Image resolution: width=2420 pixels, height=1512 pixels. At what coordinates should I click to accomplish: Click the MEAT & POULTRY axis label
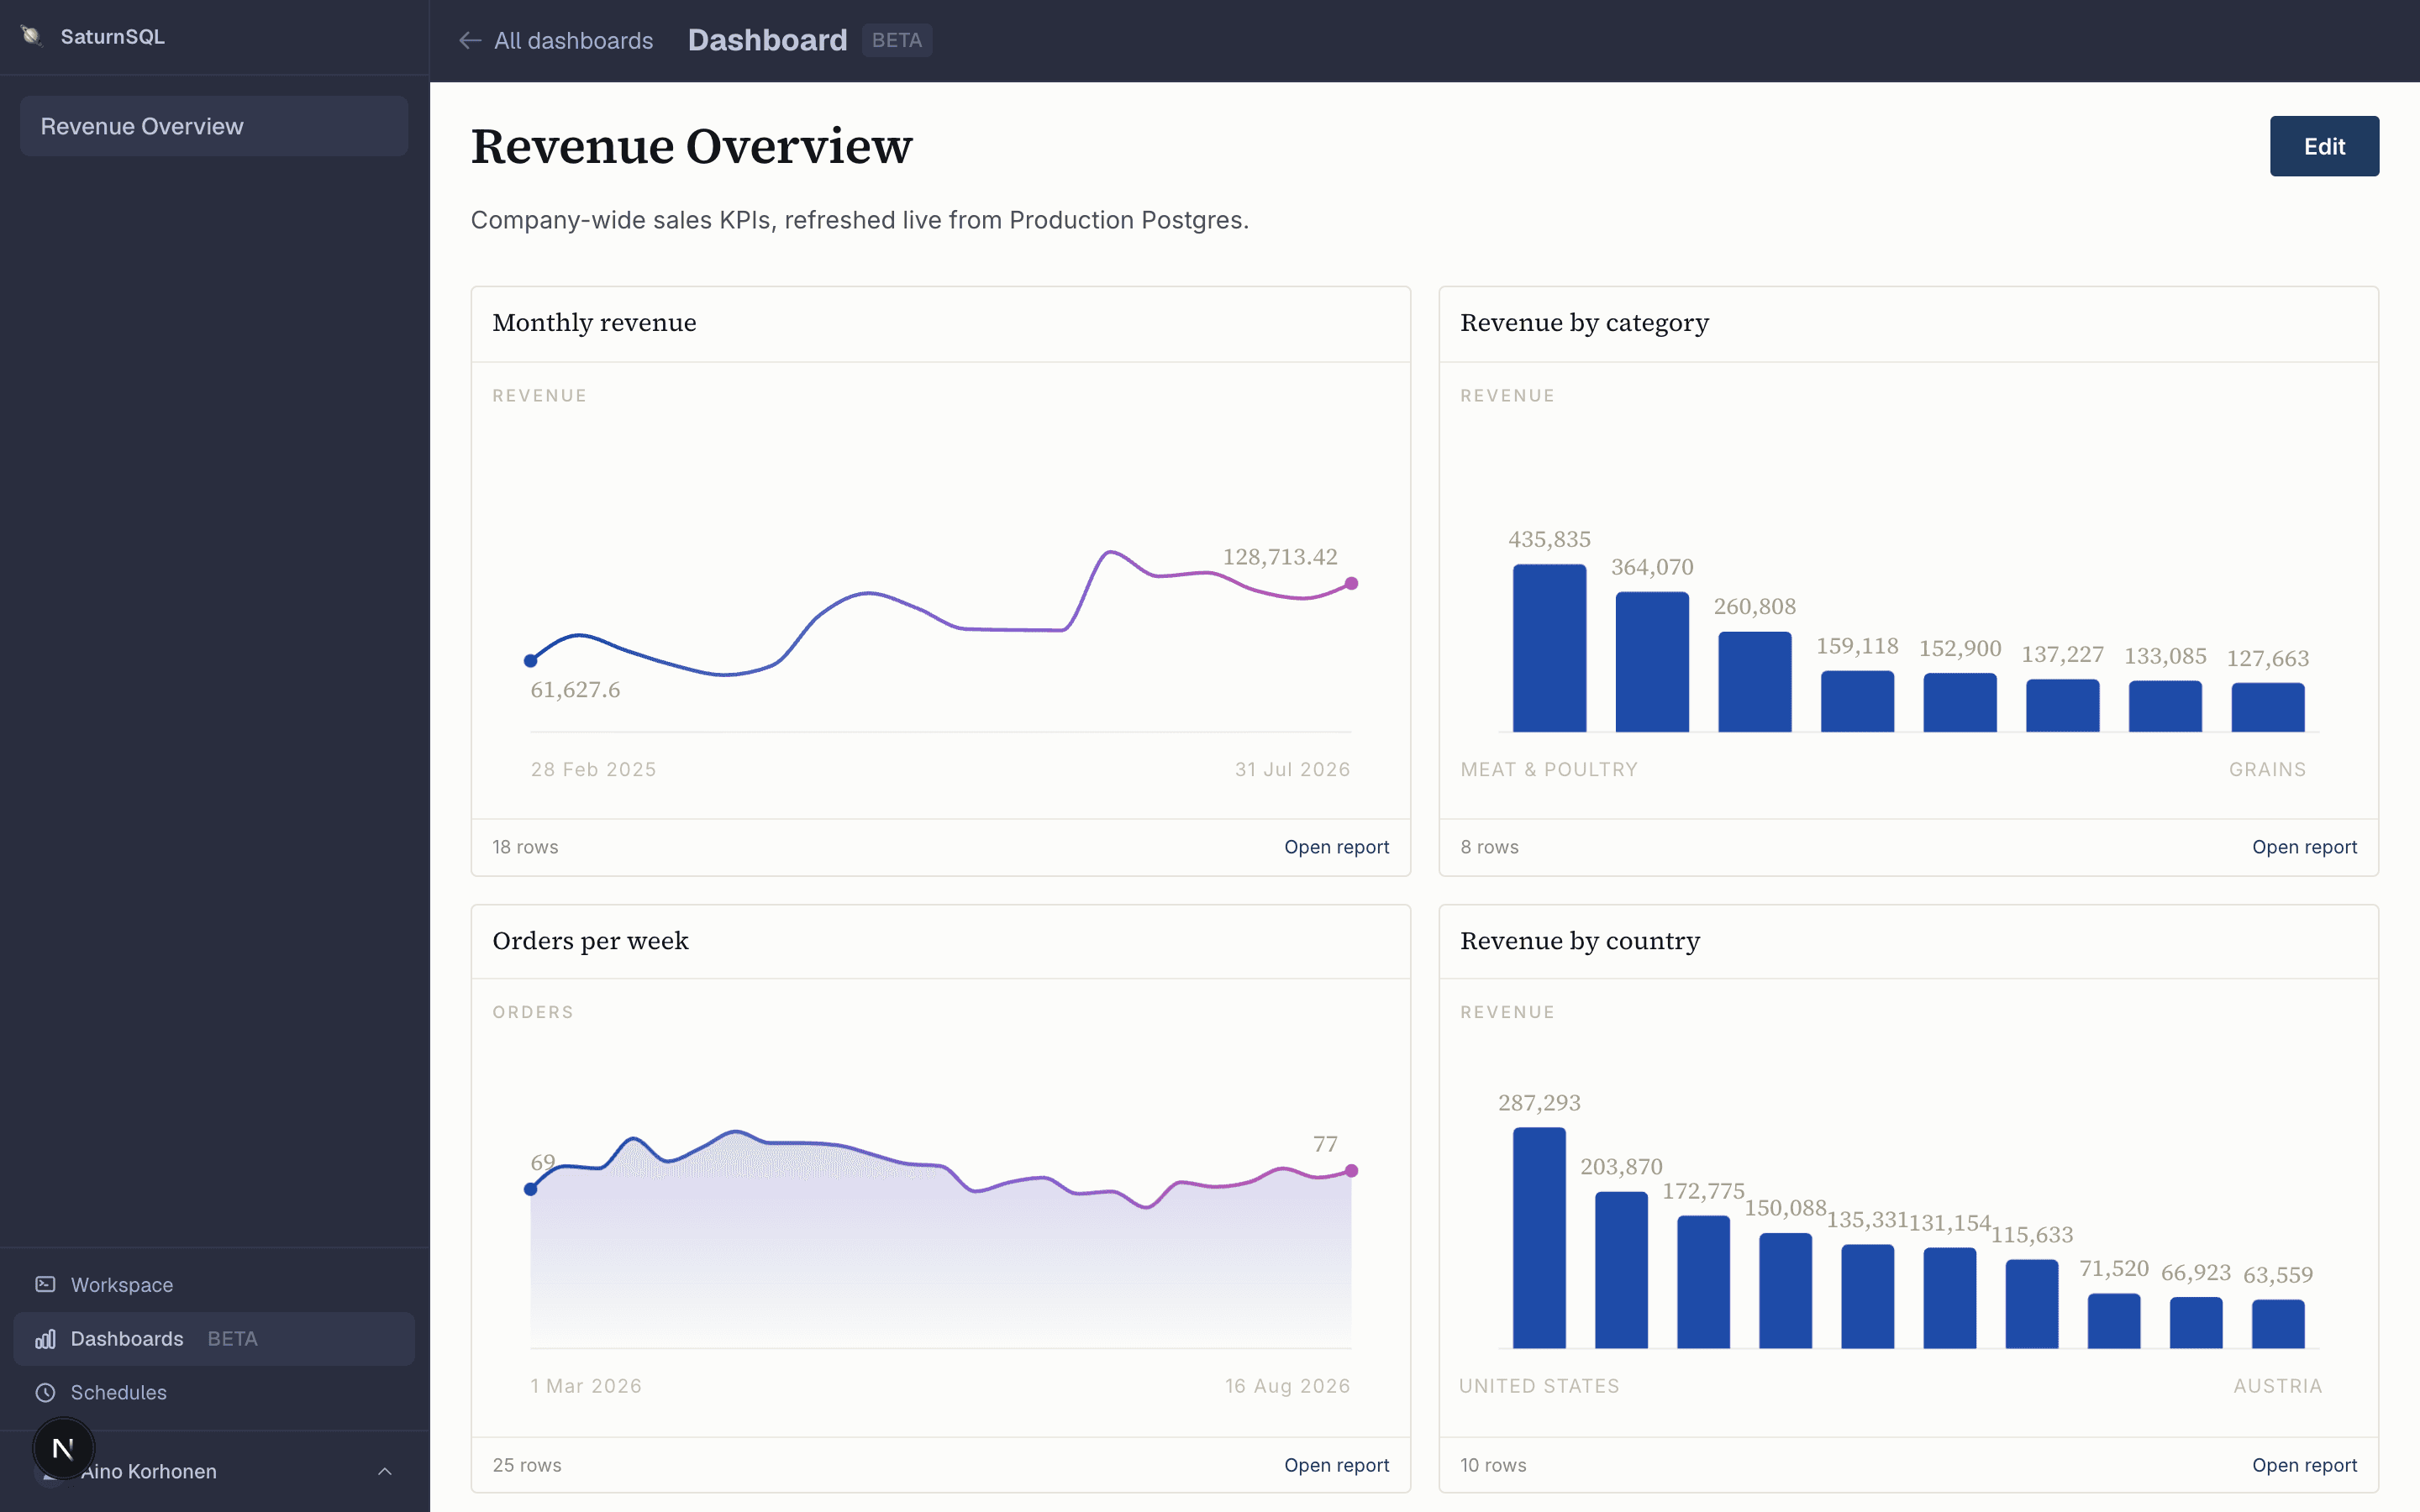[x=1549, y=769]
